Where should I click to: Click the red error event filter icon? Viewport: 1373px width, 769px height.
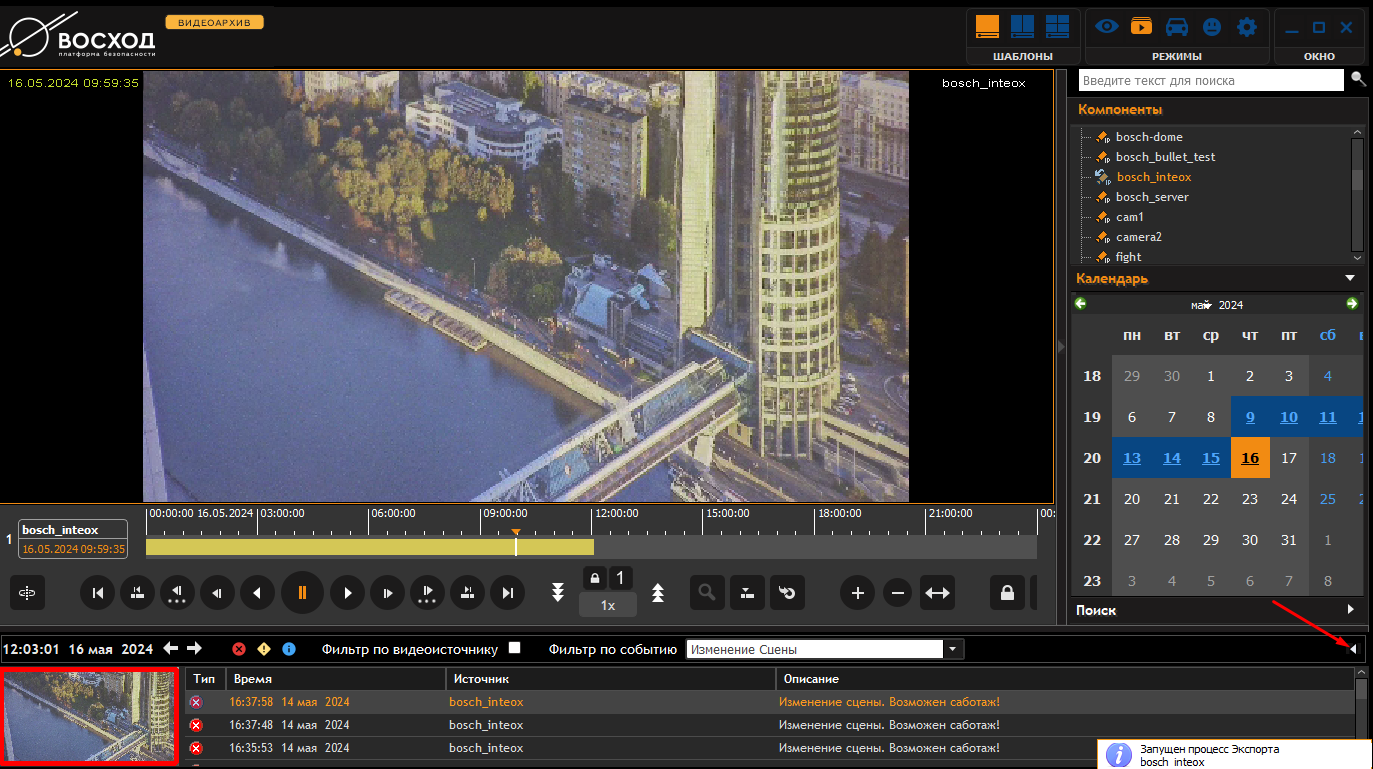pos(239,649)
